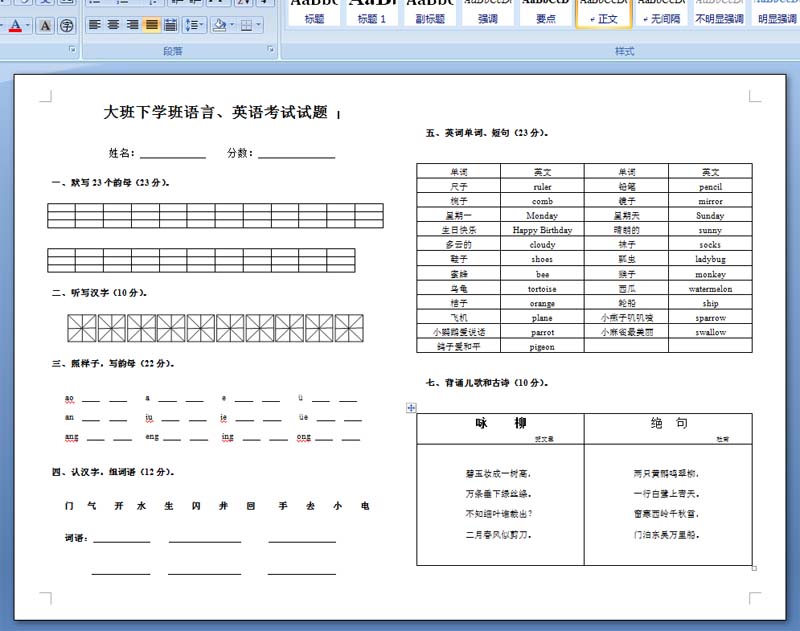
Task: Apply the 要点 style
Action: coord(546,12)
